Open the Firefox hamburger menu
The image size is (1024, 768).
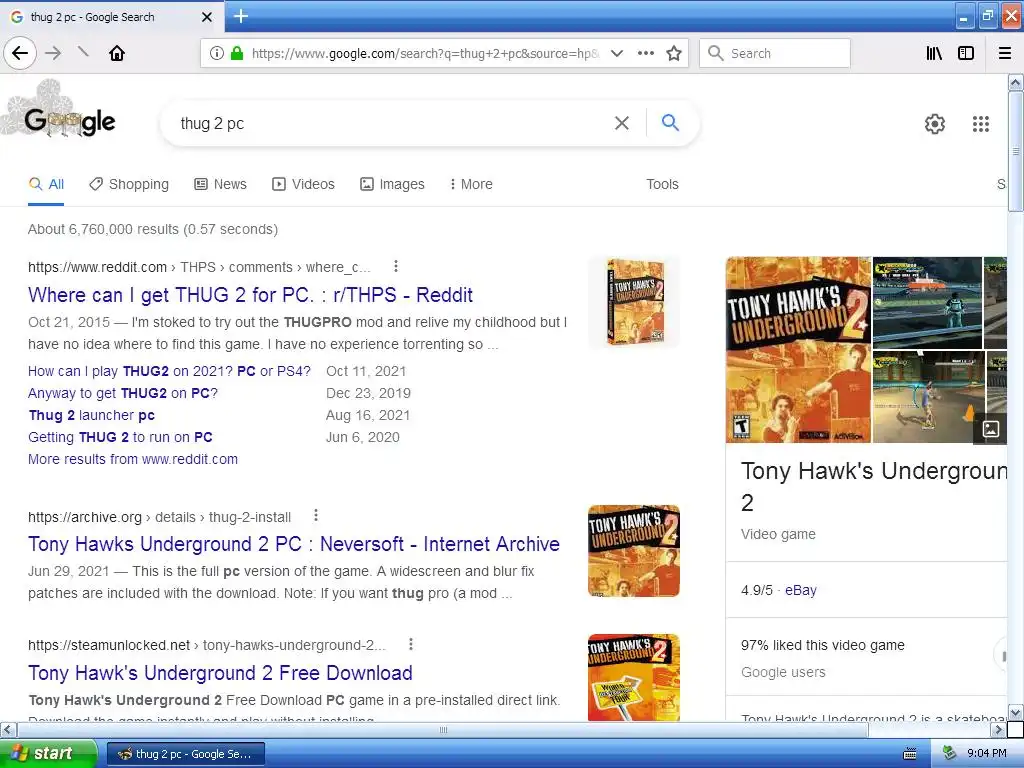pyautogui.click(x=1005, y=53)
